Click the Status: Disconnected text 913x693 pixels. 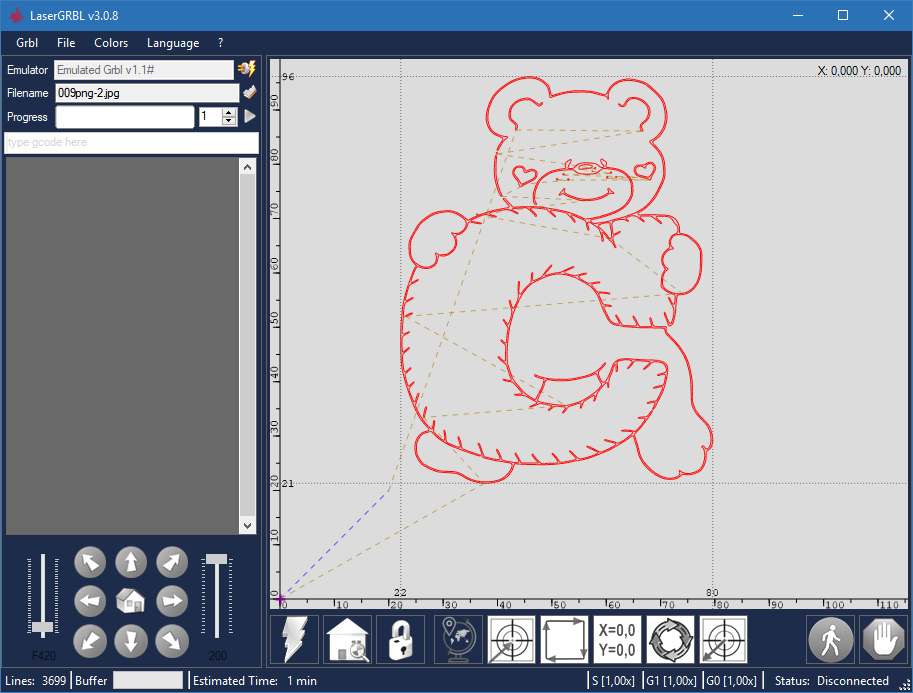[831, 681]
